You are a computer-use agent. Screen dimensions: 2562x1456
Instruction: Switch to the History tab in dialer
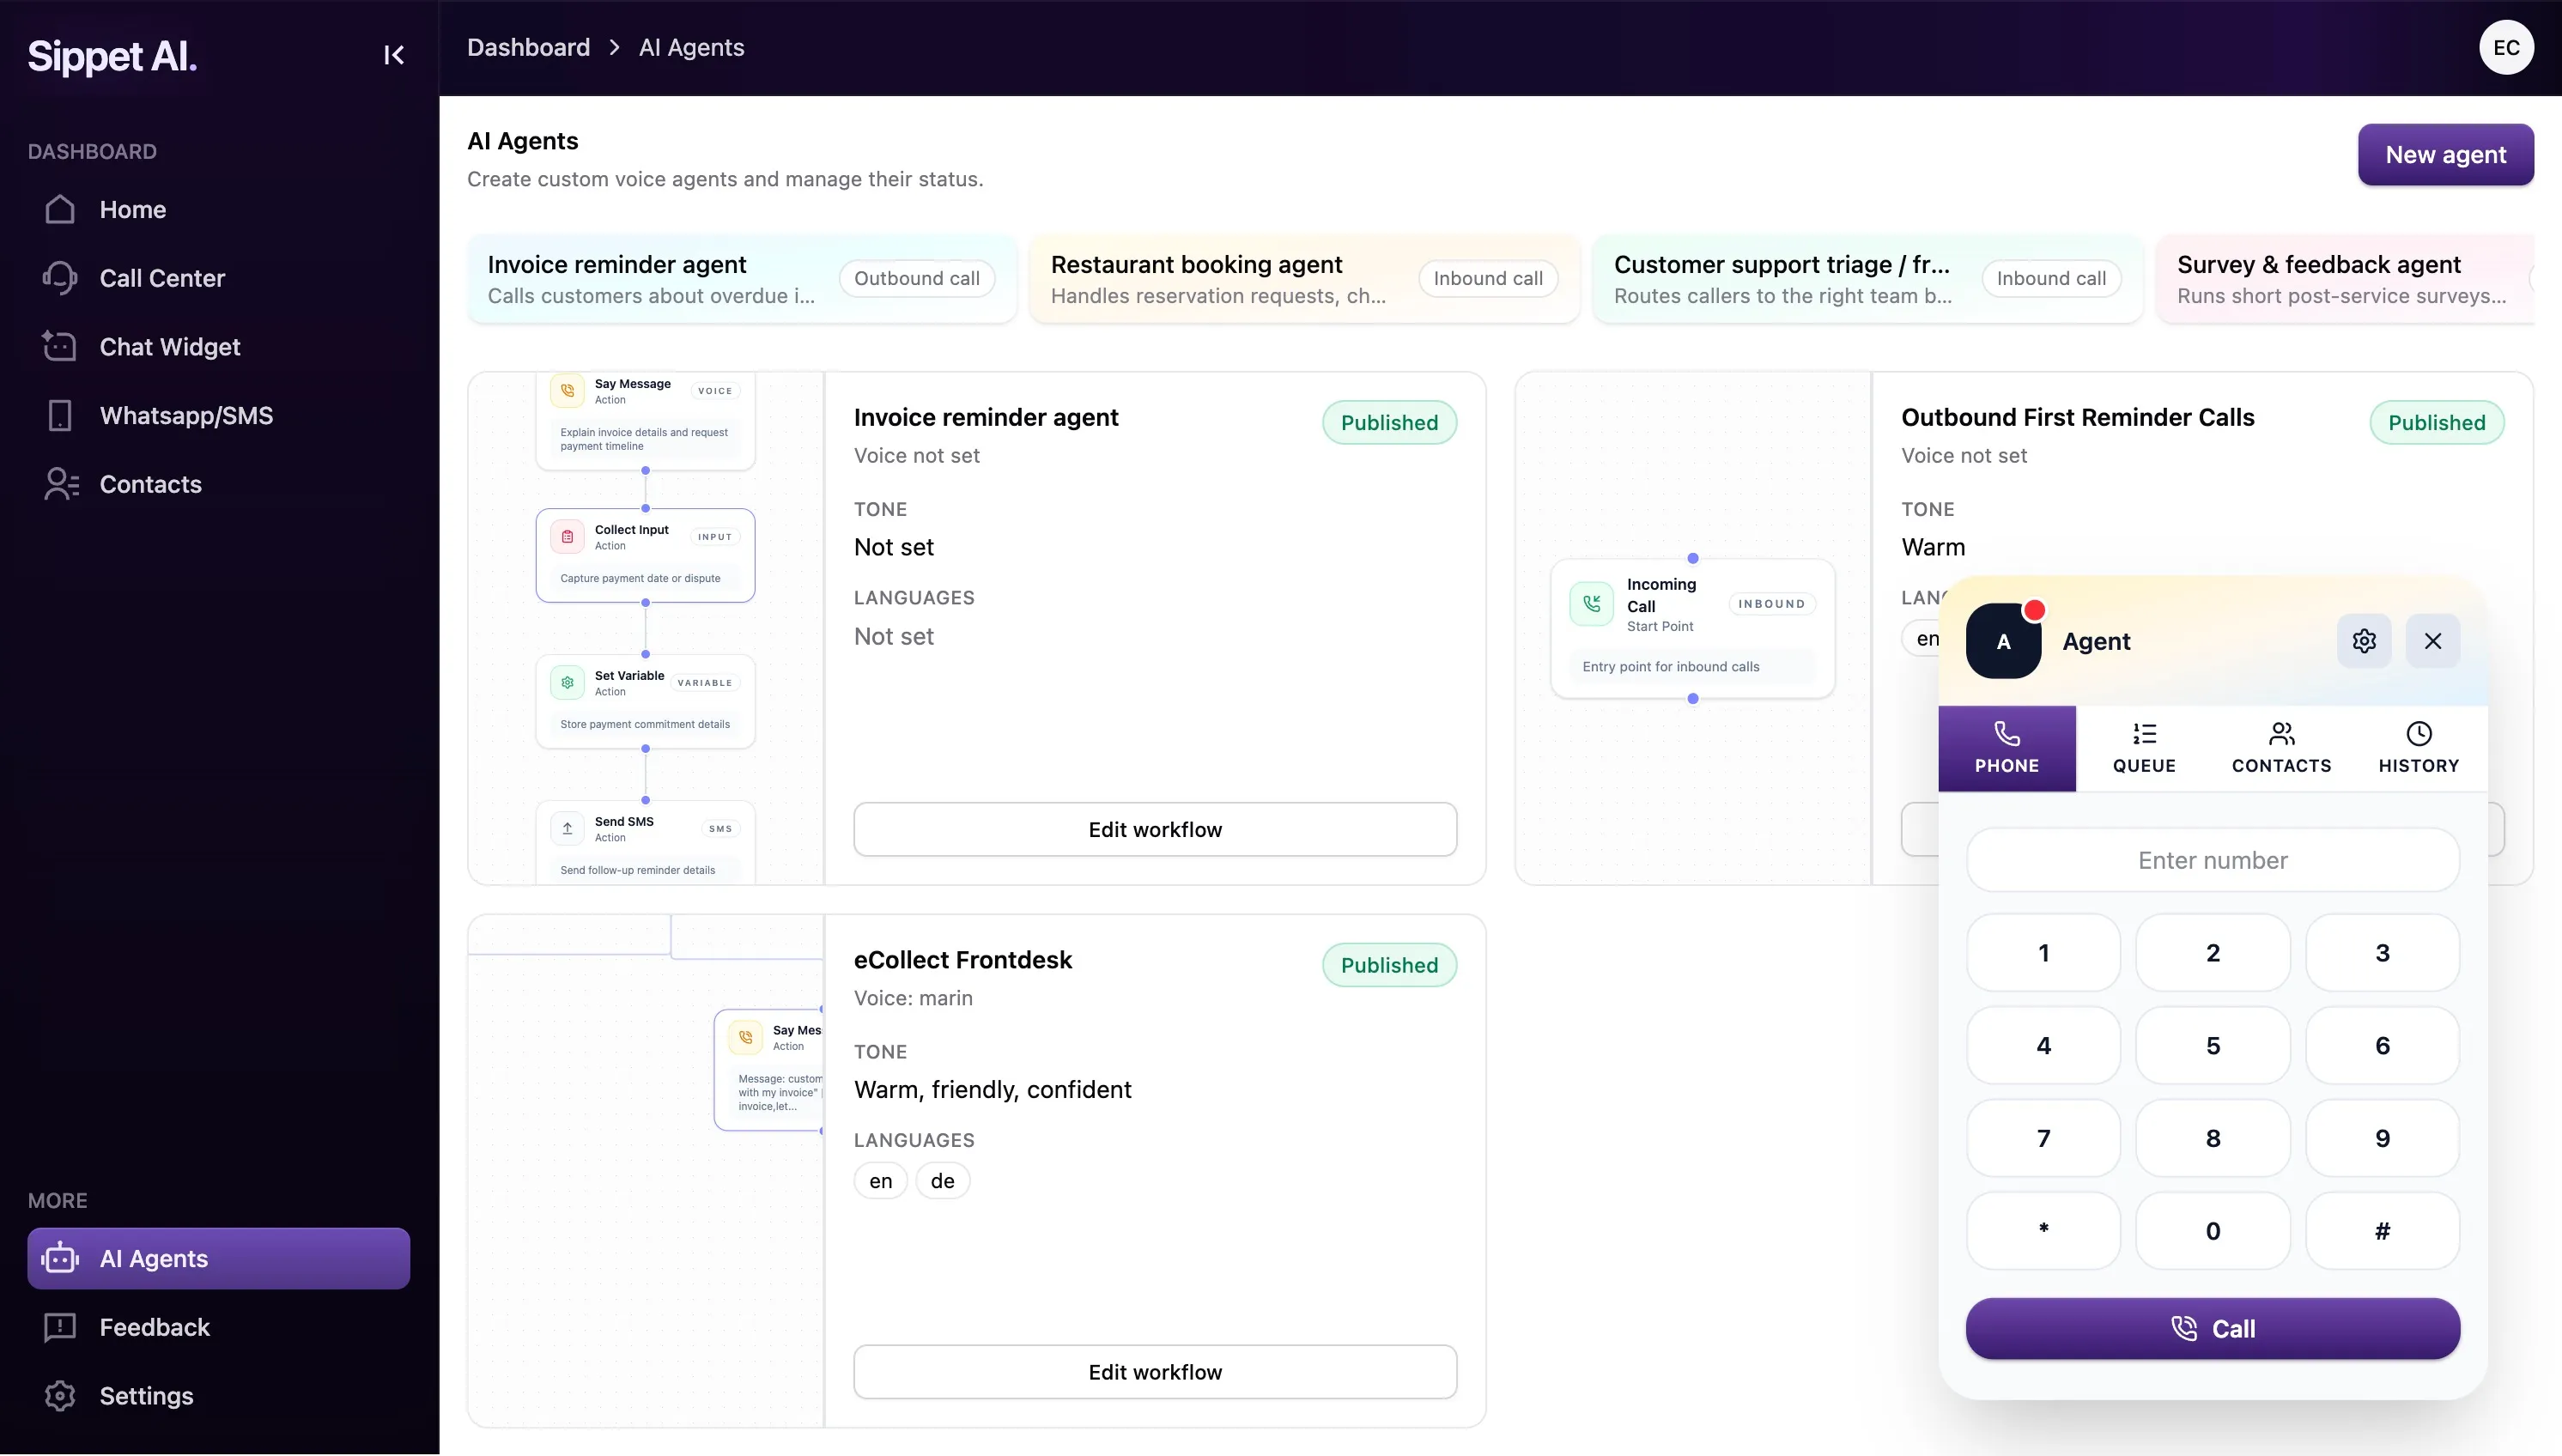(x=2418, y=748)
